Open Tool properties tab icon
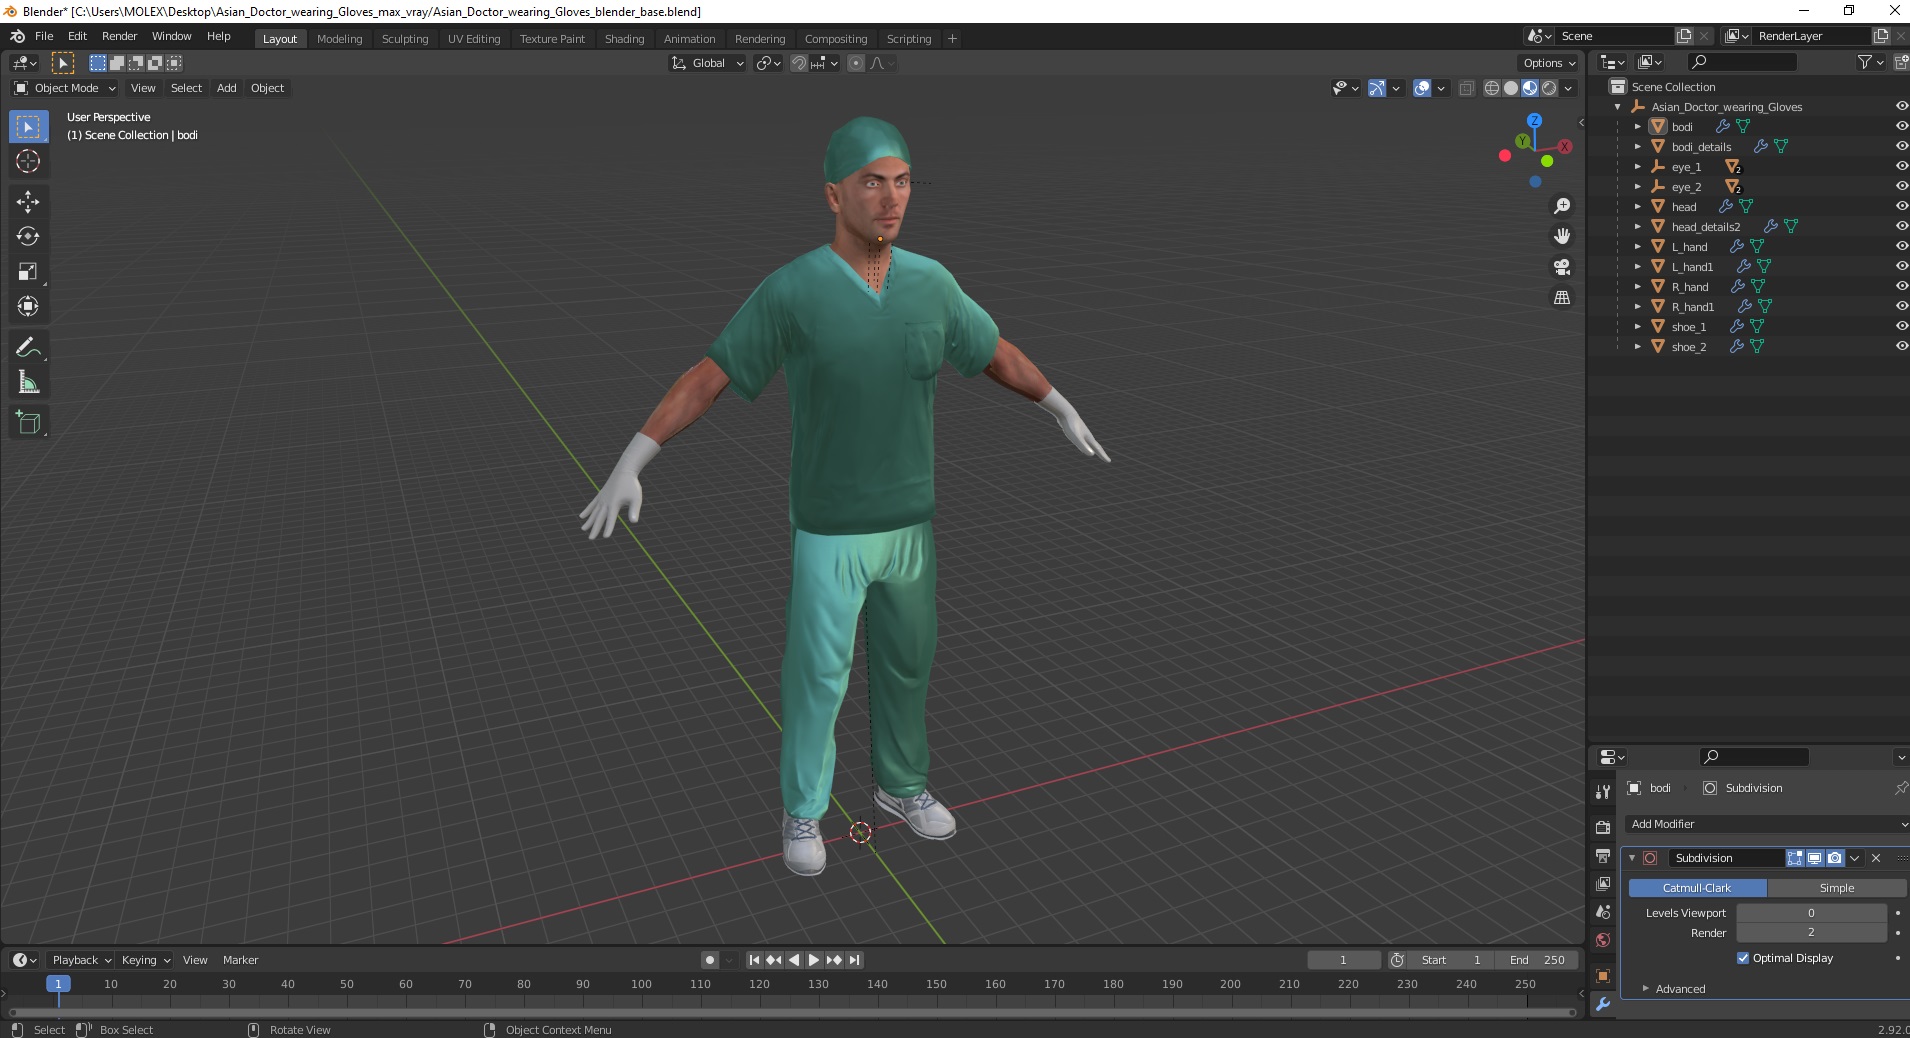 coord(1603,791)
